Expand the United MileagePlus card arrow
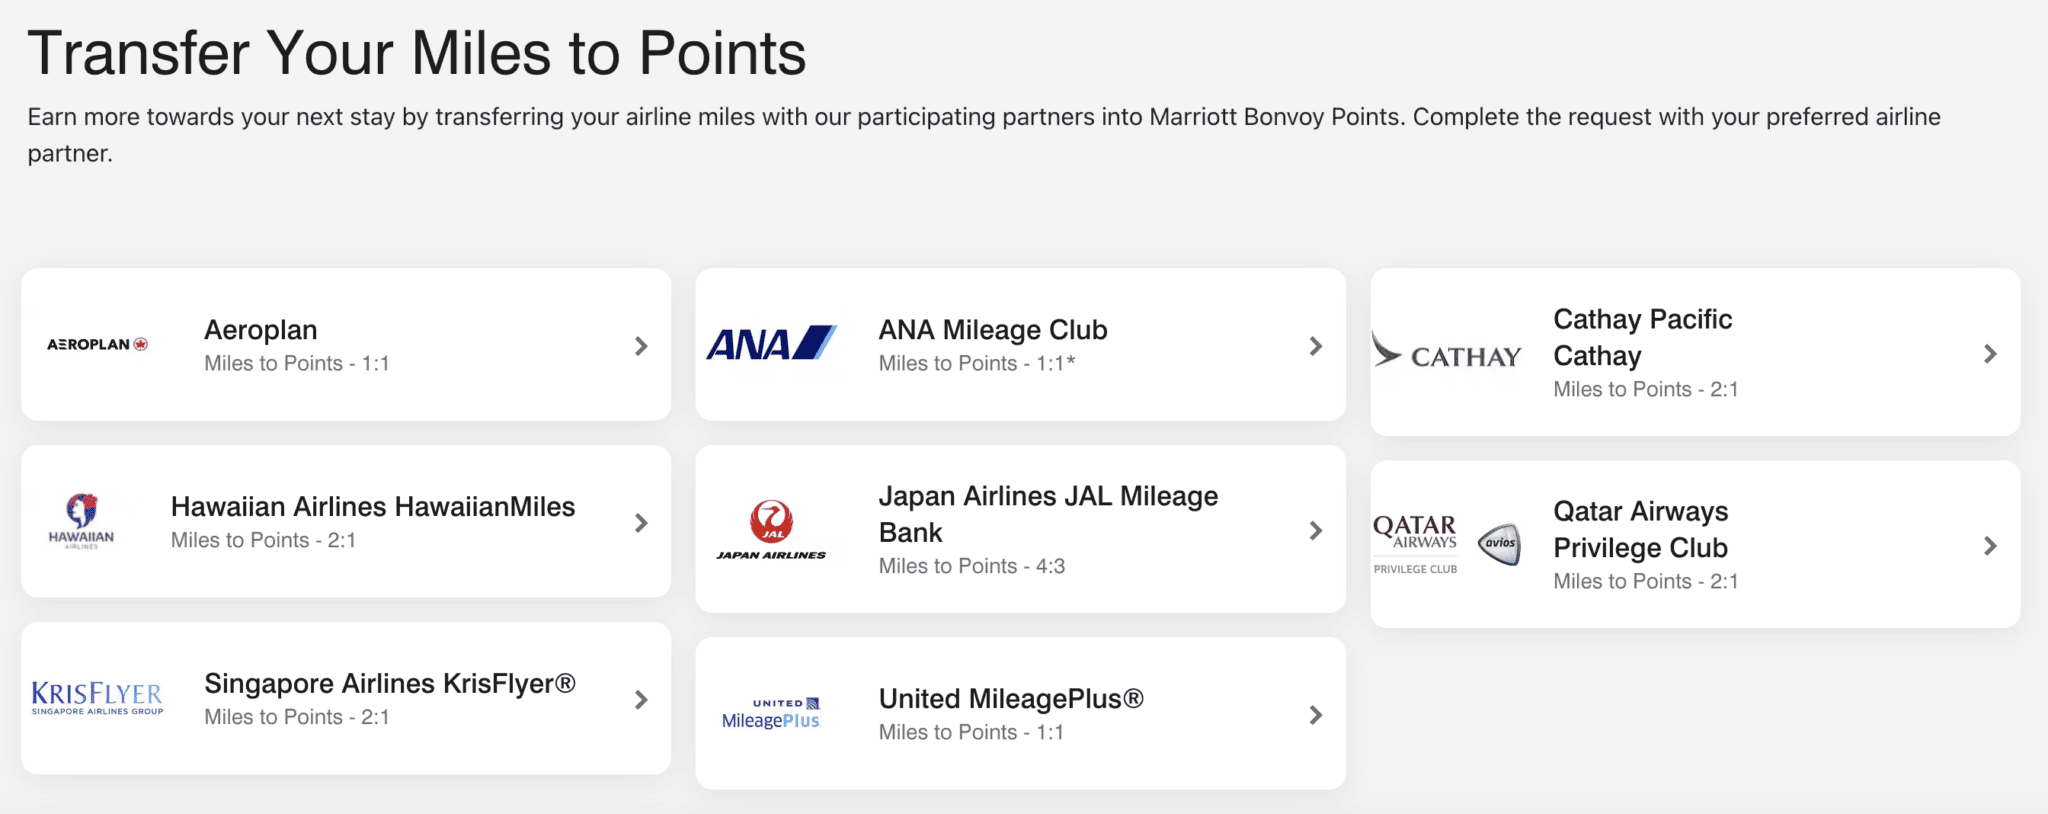The height and width of the screenshot is (814, 2048). pos(1315,713)
